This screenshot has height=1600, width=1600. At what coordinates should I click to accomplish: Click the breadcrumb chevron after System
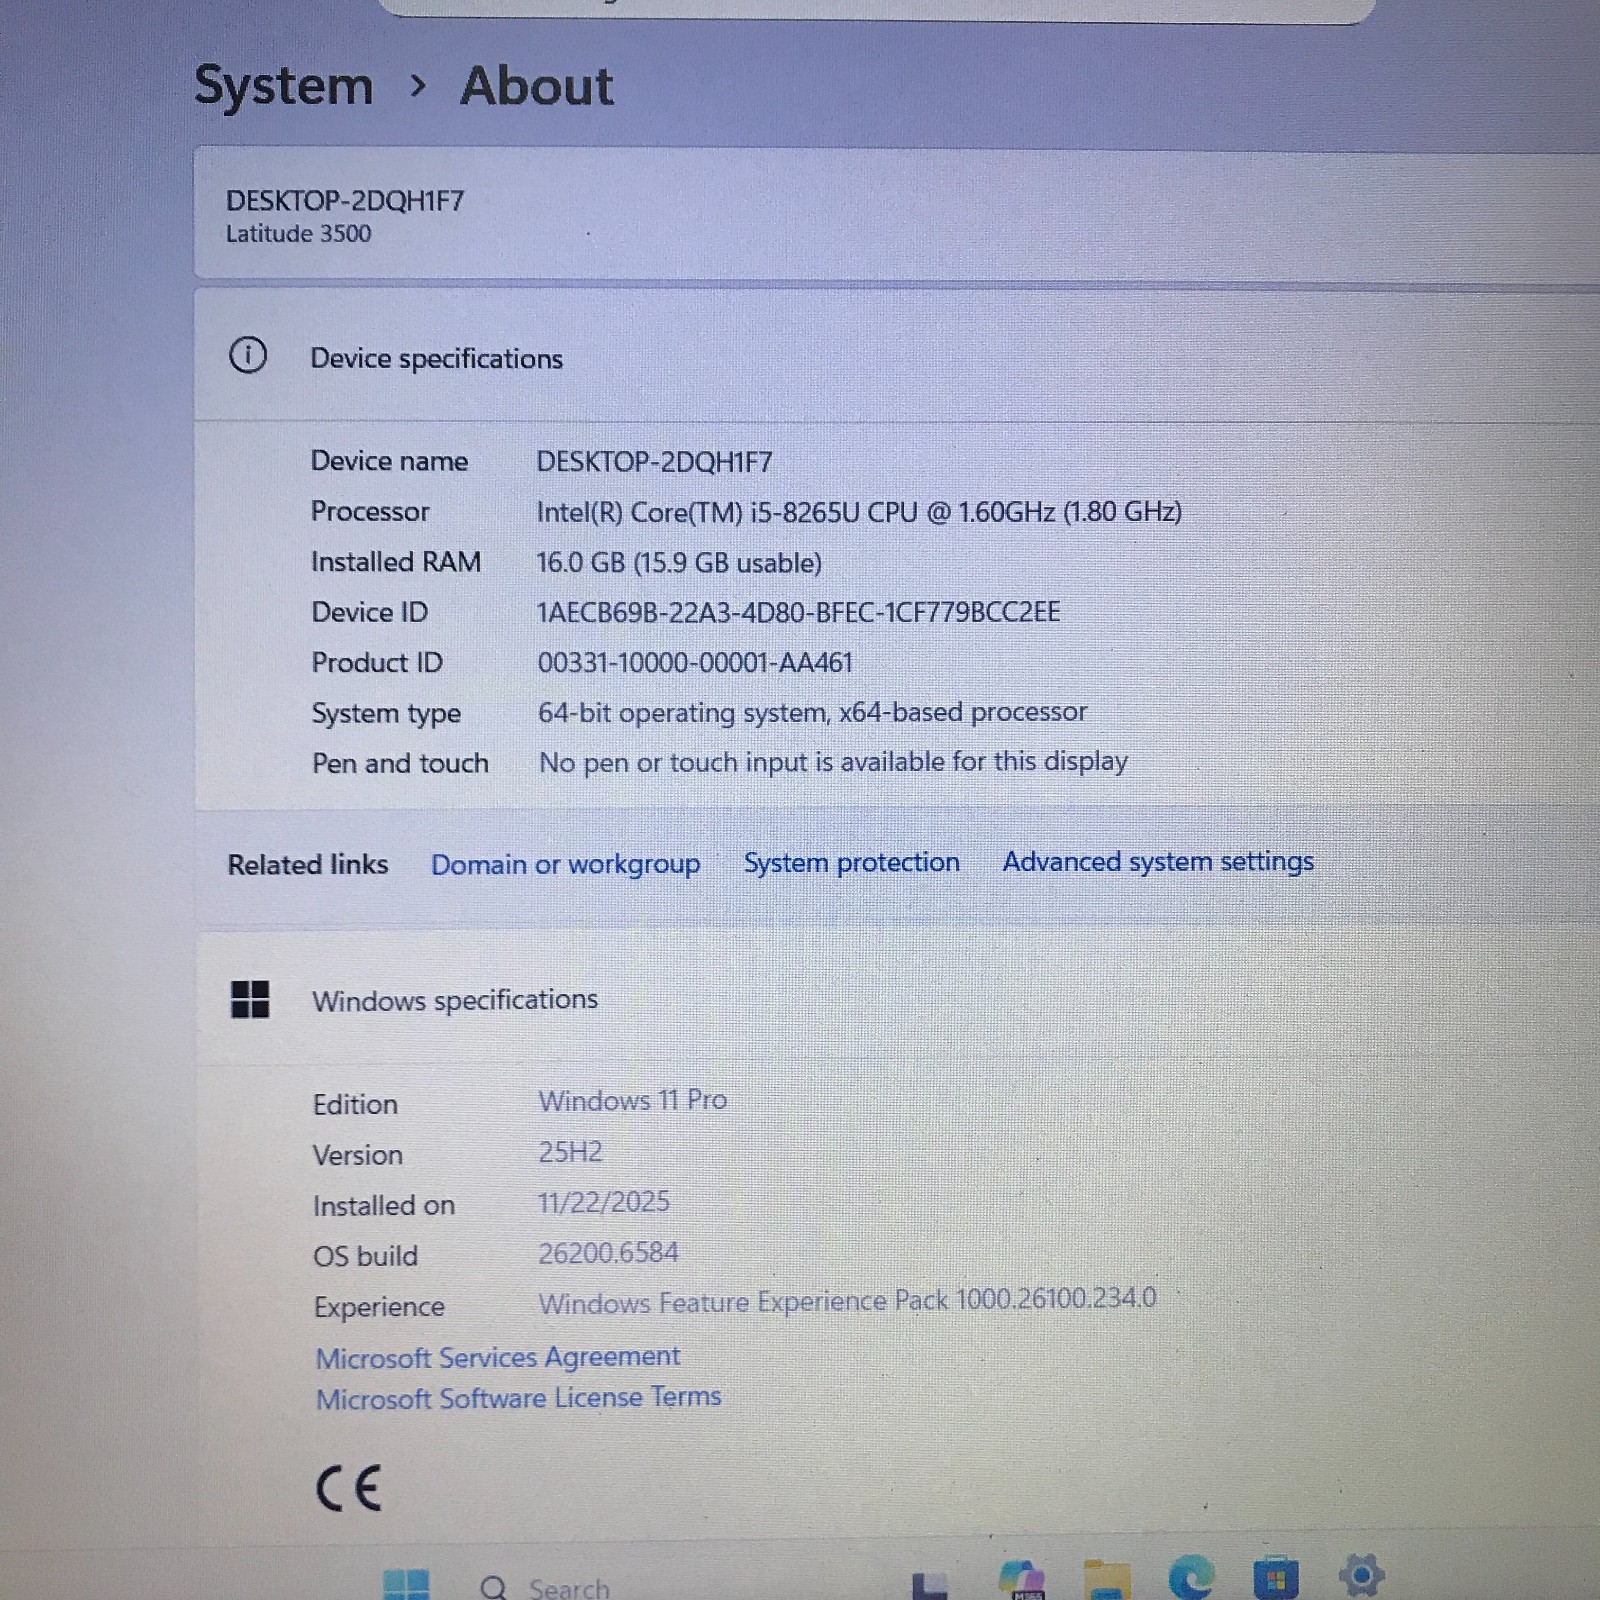418,86
